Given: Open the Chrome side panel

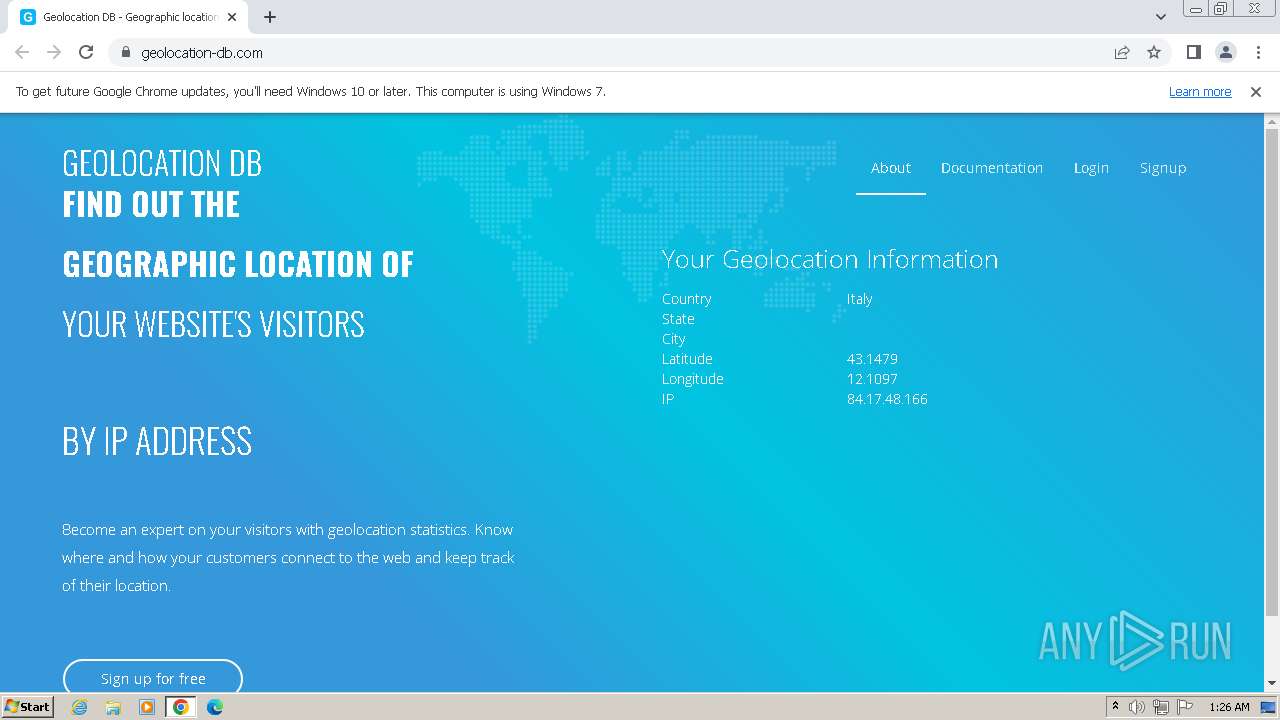Looking at the screenshot, I should [1193, 52].
